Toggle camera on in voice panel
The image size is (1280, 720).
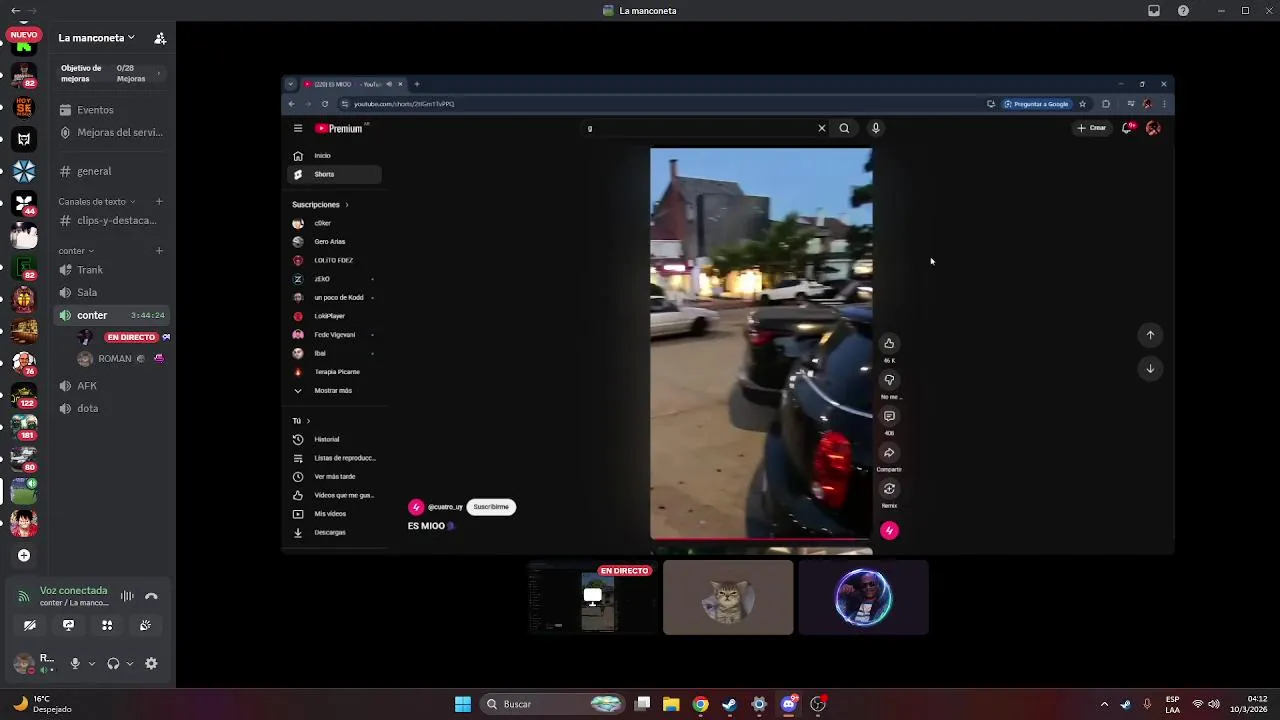coord(30,625)
